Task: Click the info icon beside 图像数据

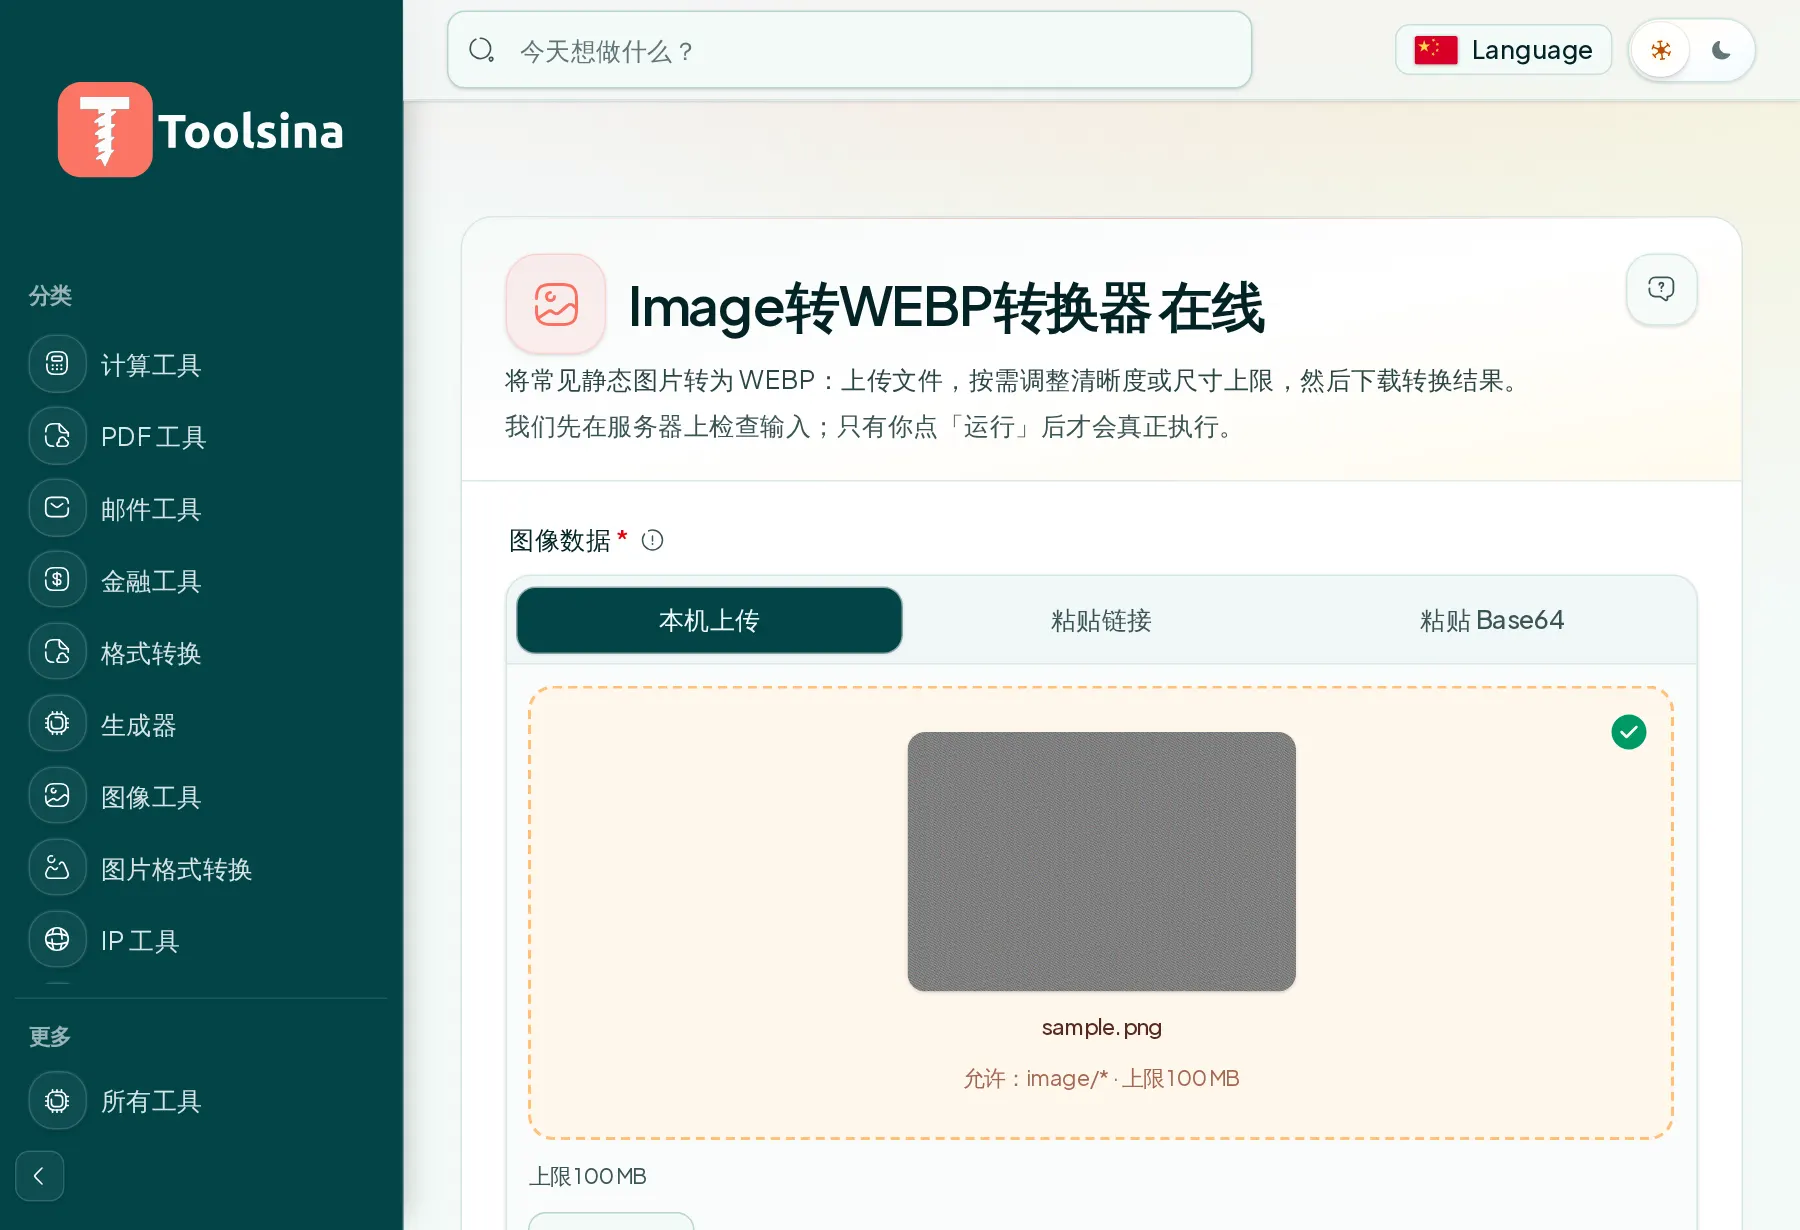Action: [652, 540]
